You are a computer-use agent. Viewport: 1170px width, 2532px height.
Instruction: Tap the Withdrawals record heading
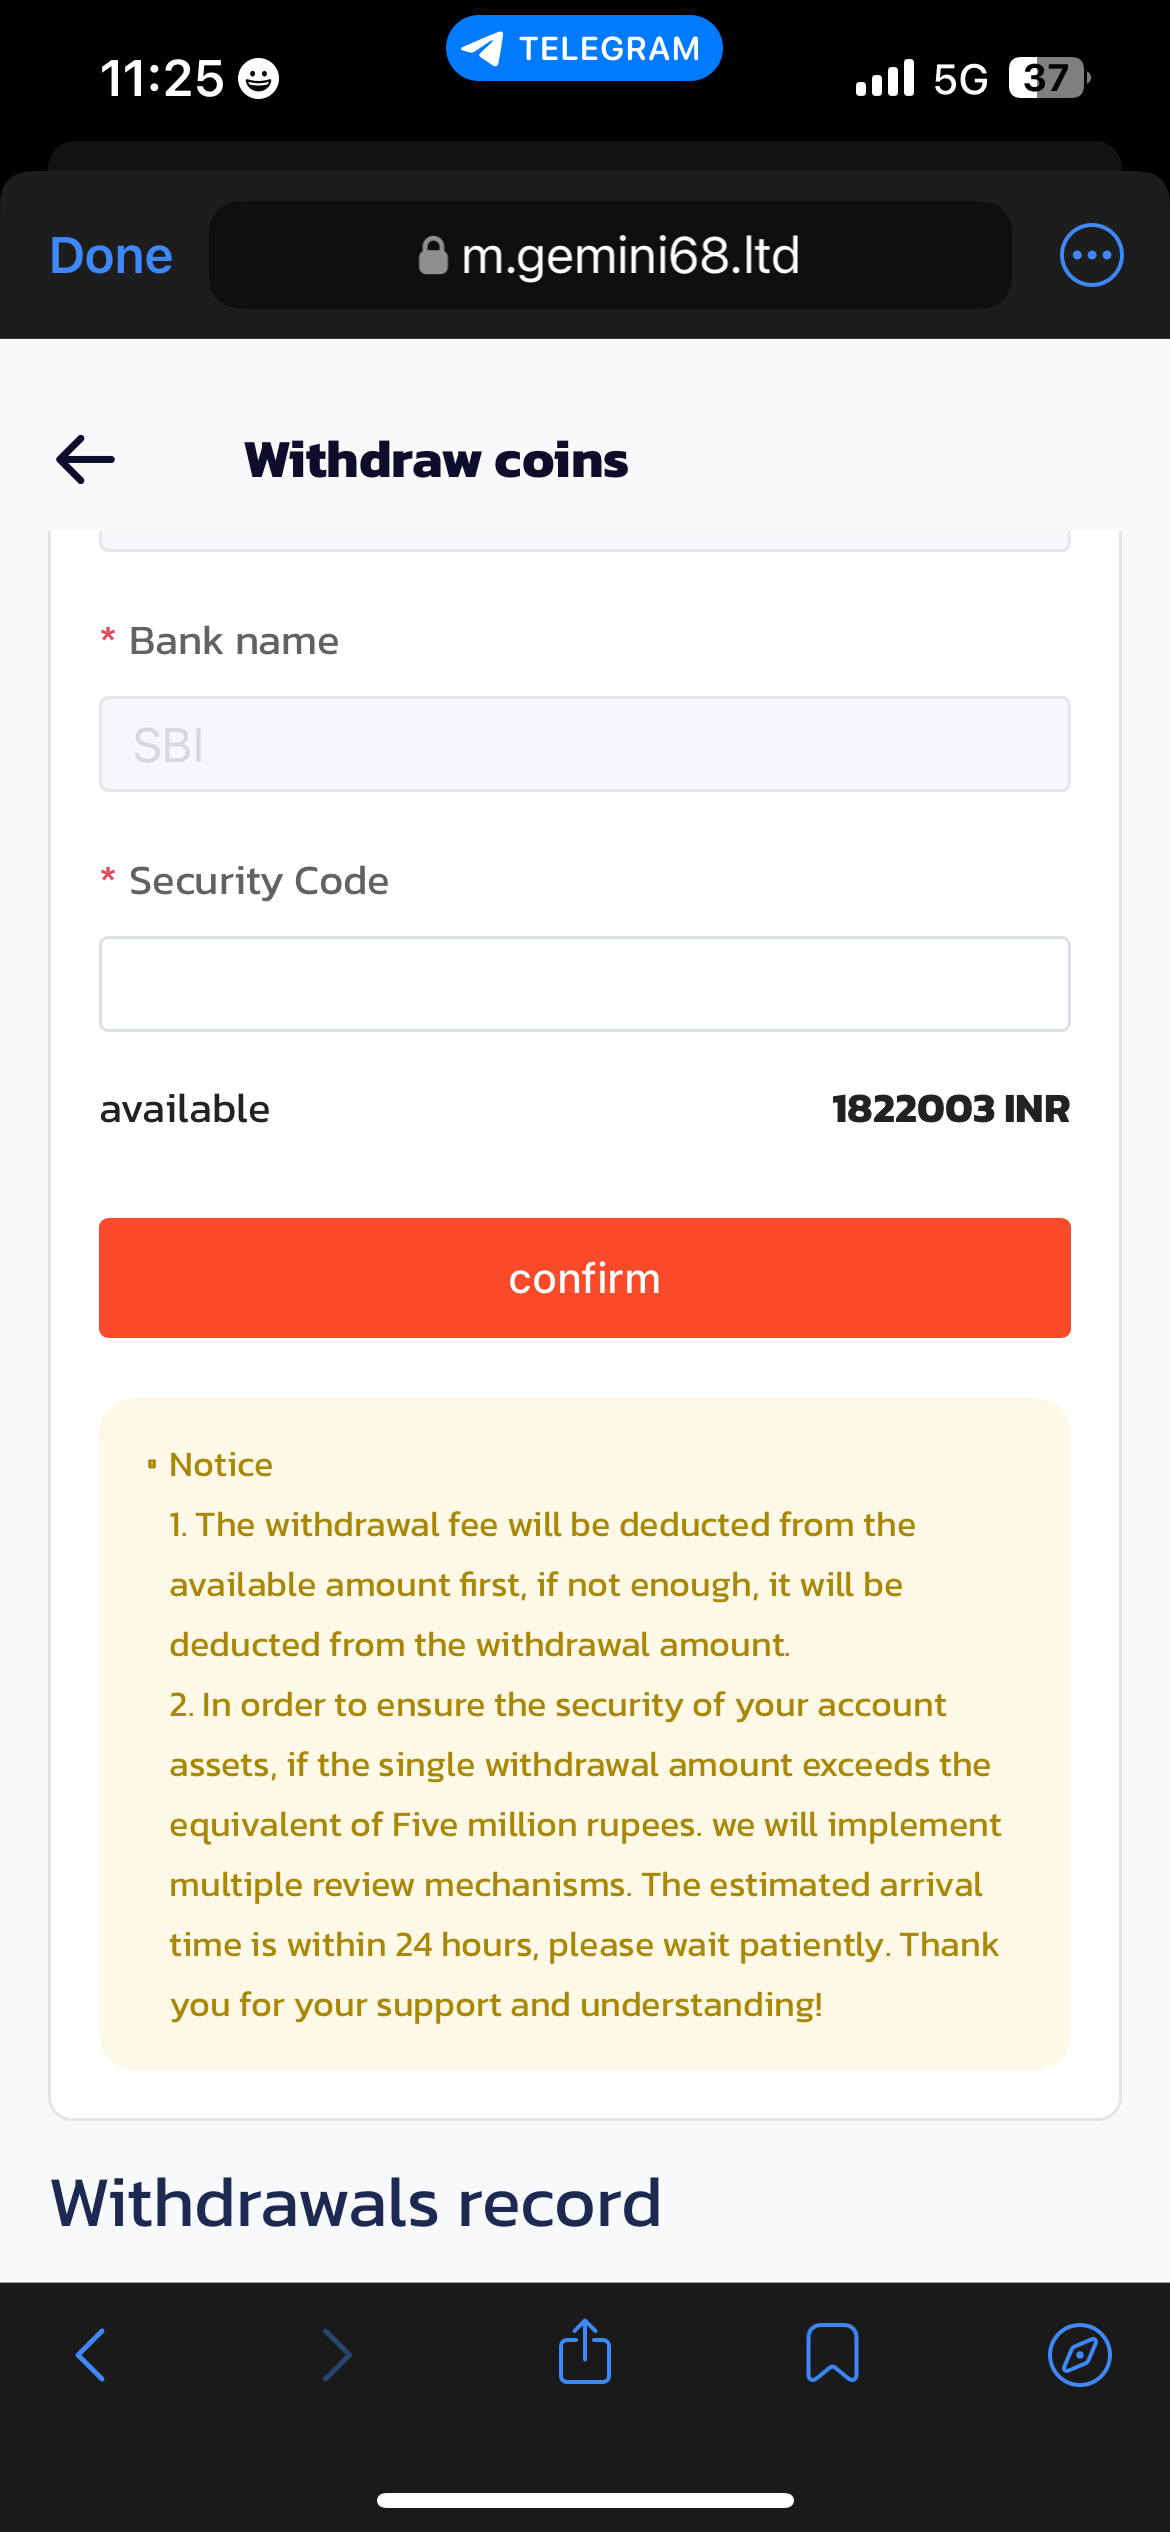tap(356, 2203)
